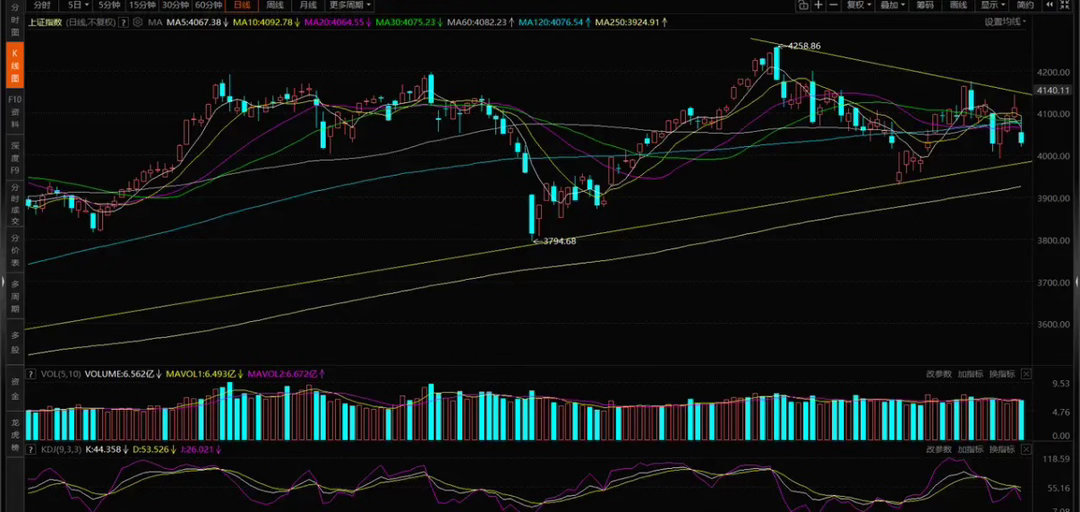This screenshot has height=512, width=1080.
Task: Open the 龙虎榜 sidebar item
Action: [x=15, y=434]
